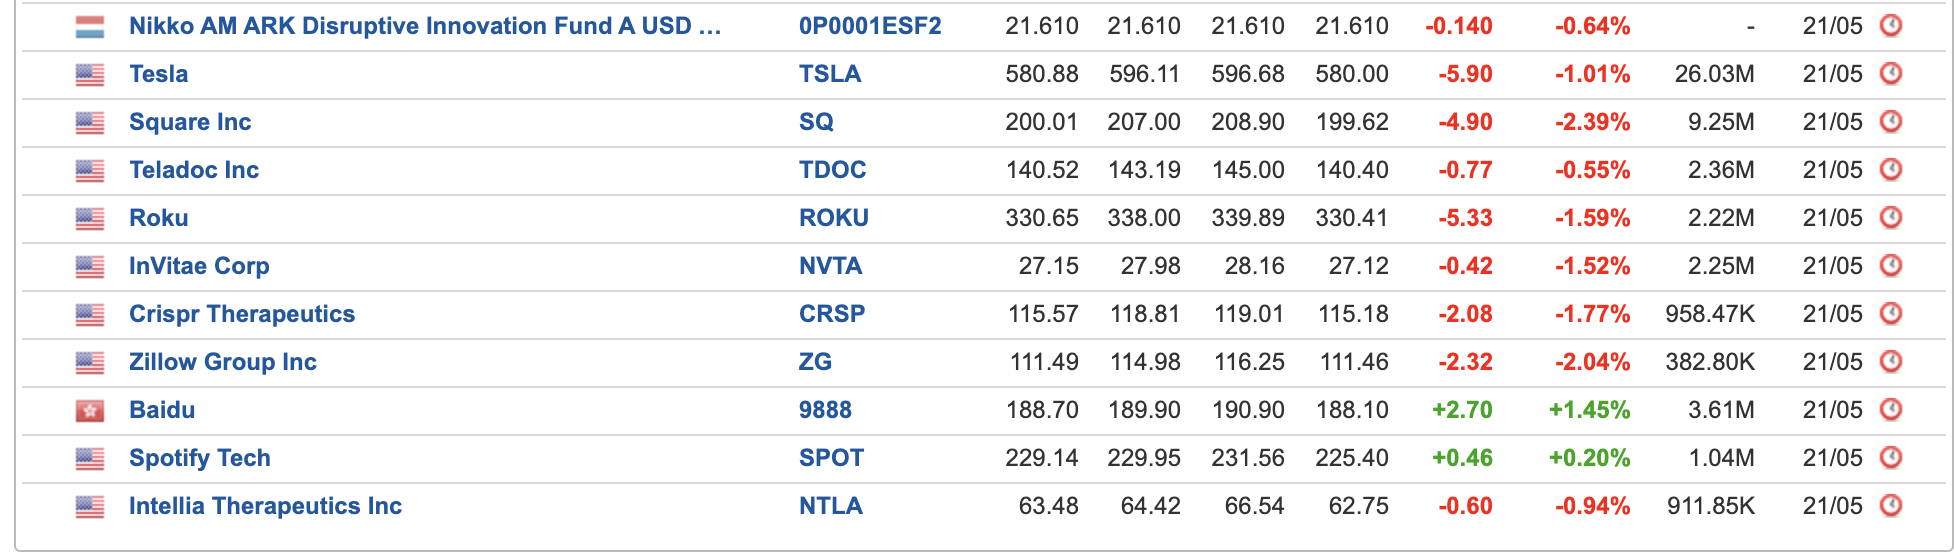Click the TSLA ticker symbol

tap(830, 74)
